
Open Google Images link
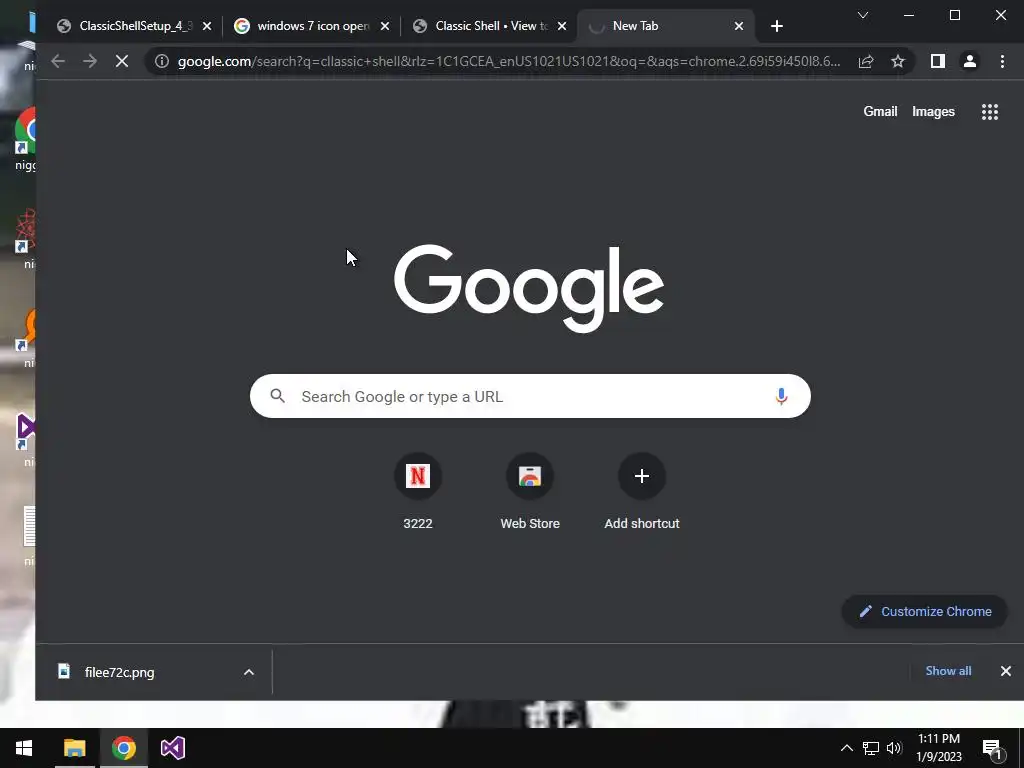tap(933, 112)
